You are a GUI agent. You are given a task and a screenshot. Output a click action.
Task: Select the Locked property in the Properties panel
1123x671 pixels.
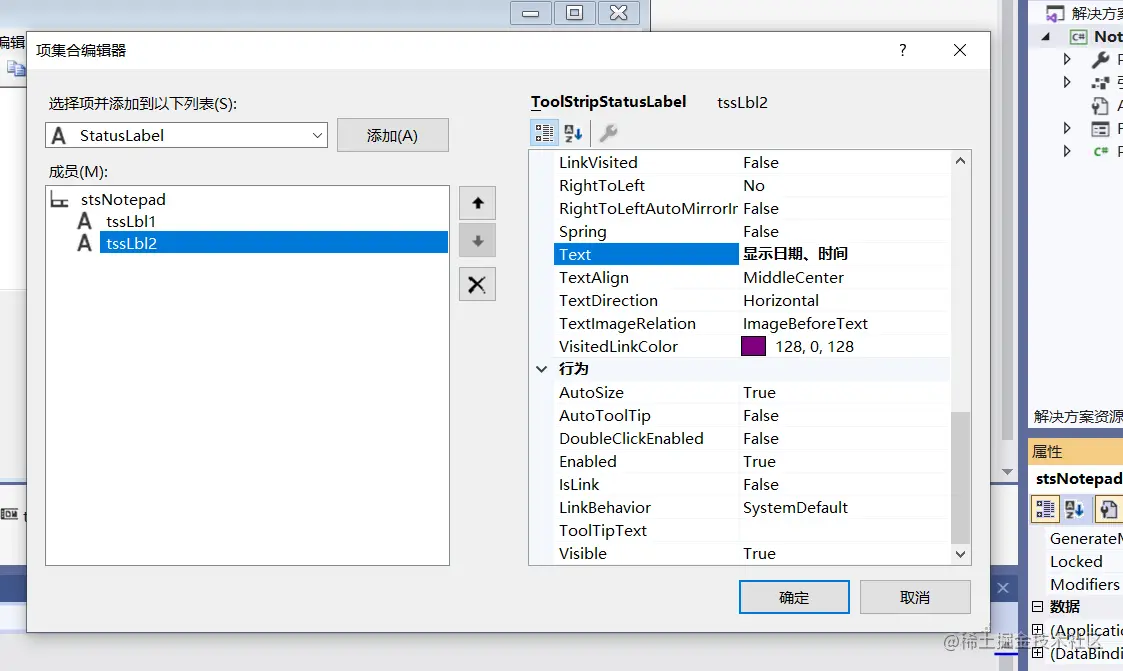pyautogui.click(x=1076, y=561)
